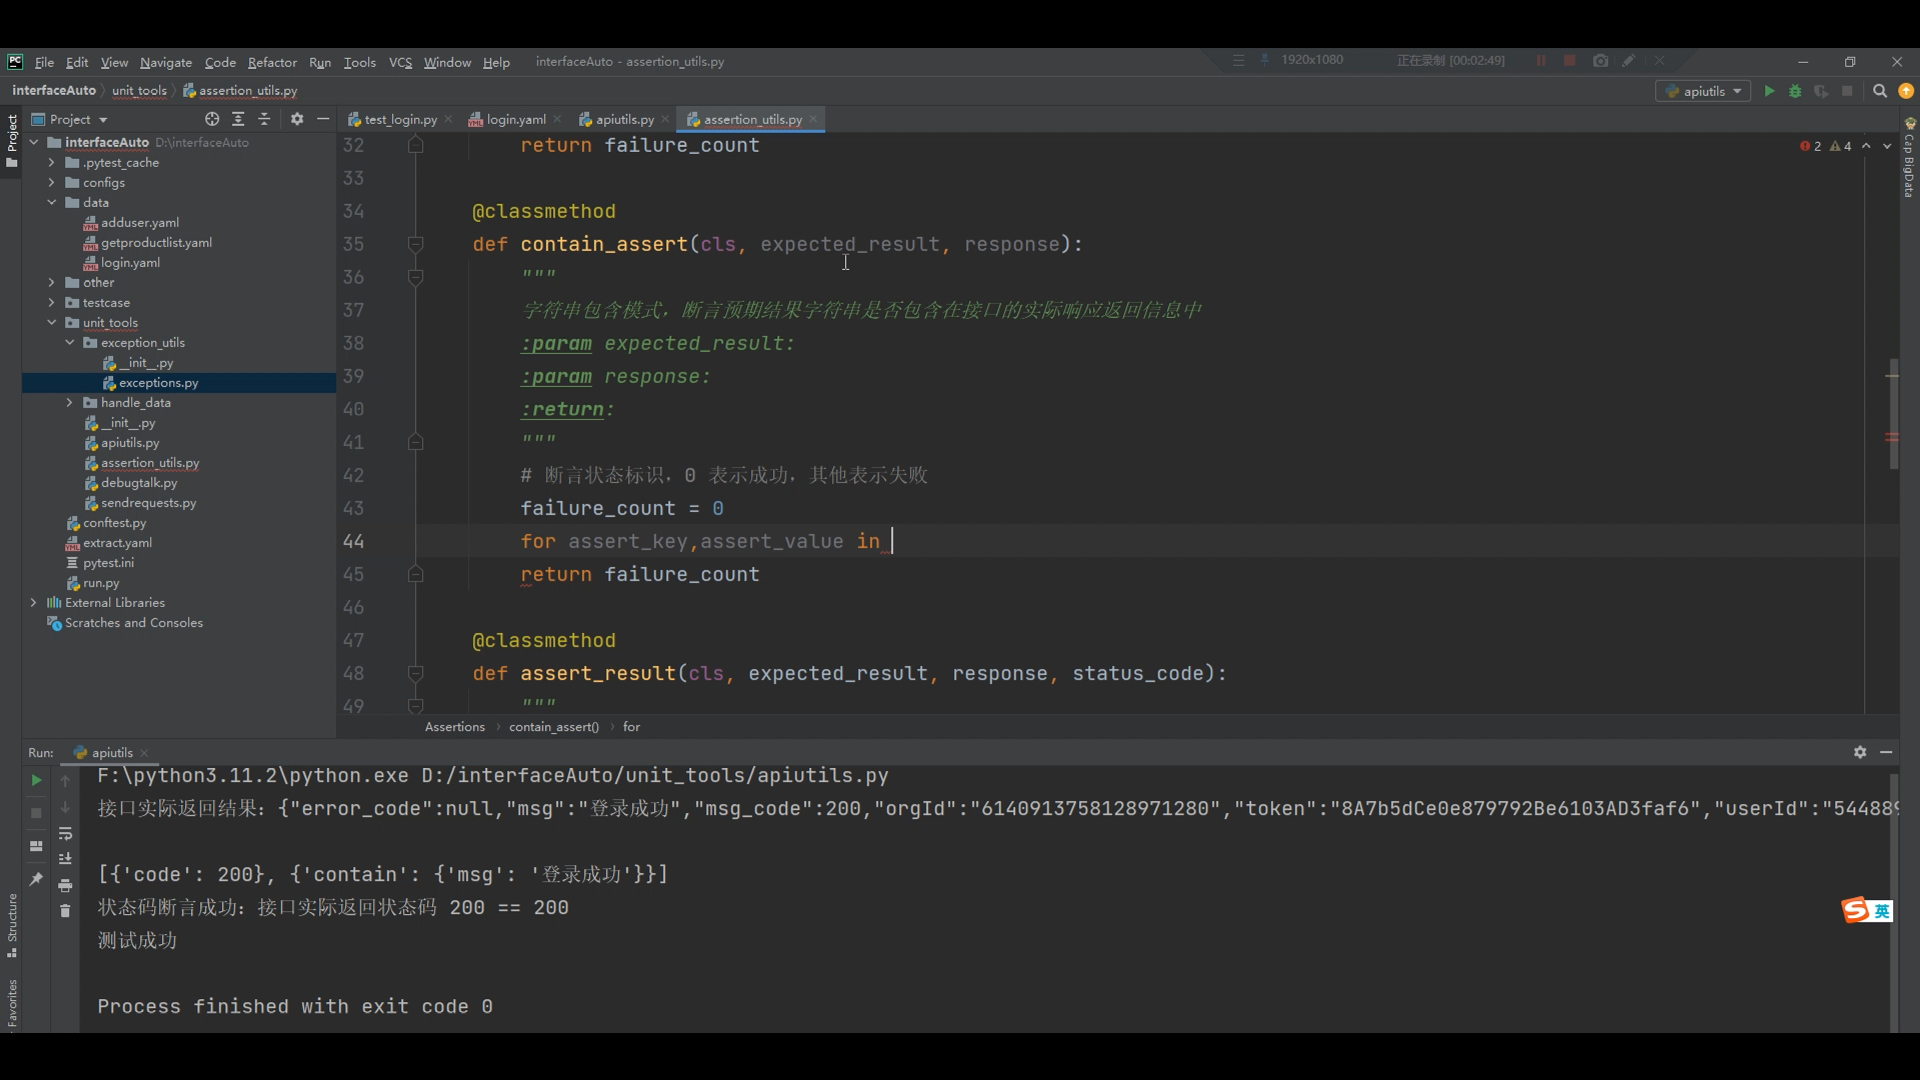The width and height of the screenshot is (1920, 1080).
Task: Pin the Run tab icon
Action: pyautogui.click(x=36, y=879)
